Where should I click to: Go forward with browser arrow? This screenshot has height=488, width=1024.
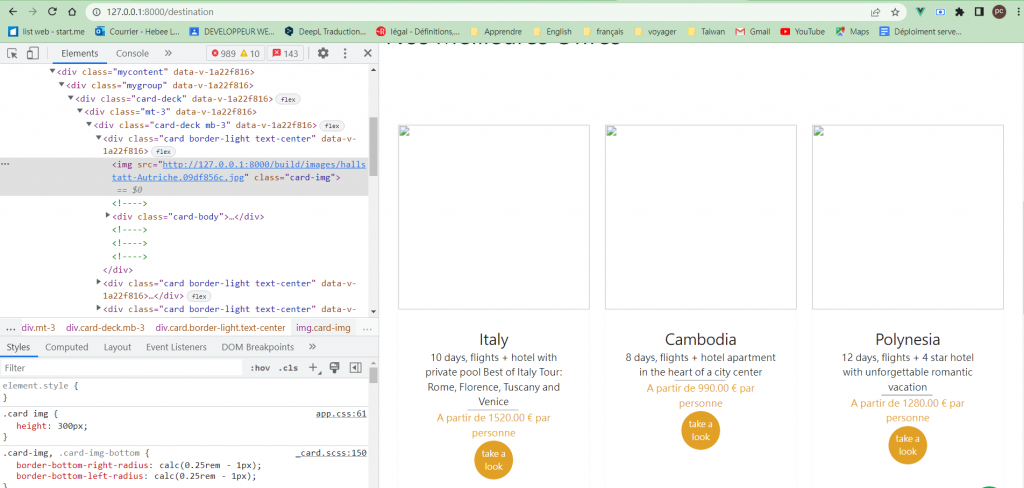coord(33,12)
